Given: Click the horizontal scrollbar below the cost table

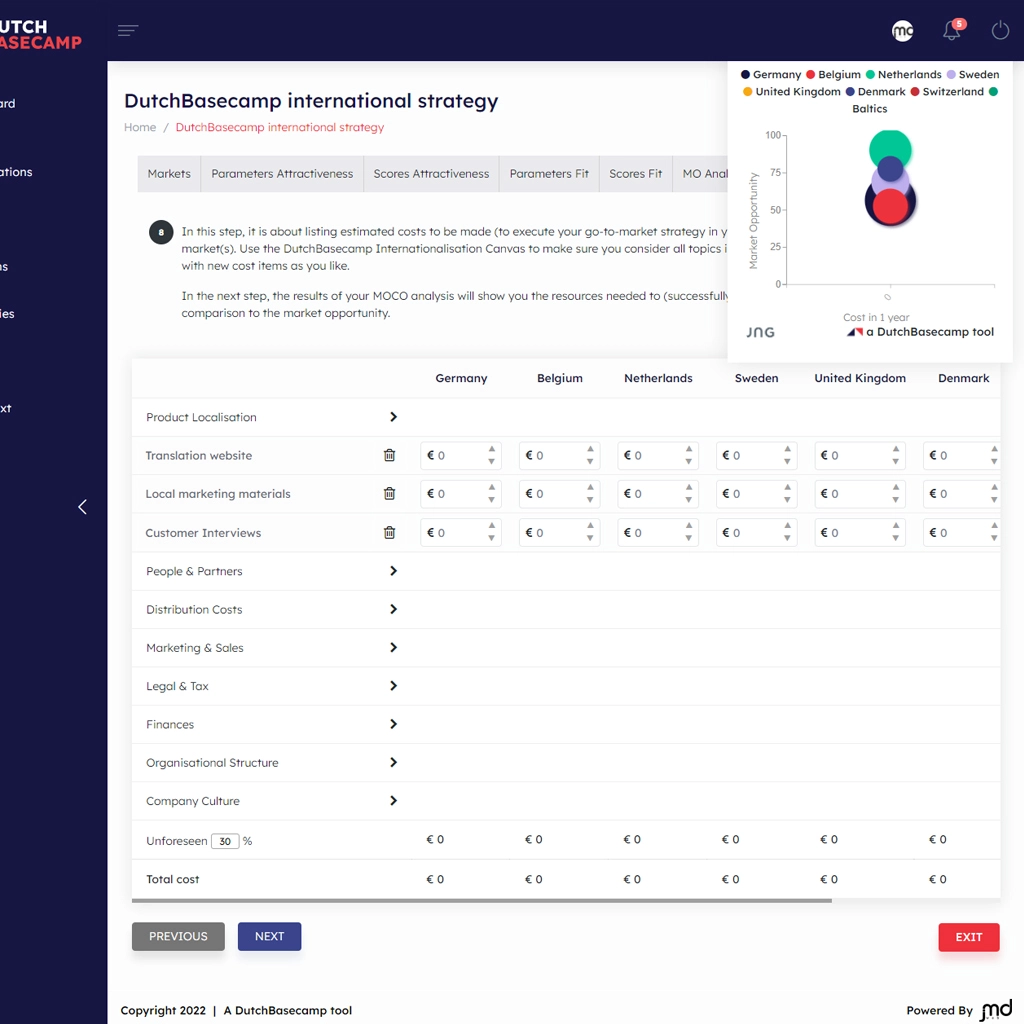Looking at the screenshot, I should click(482, 901).
